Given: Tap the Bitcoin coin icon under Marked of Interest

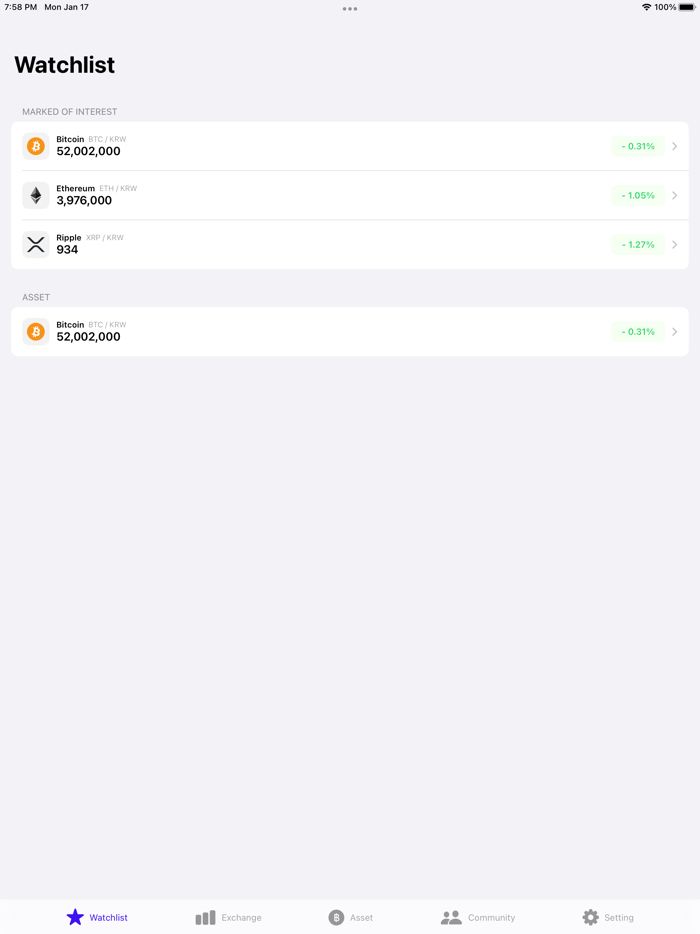Looking at the screenshot, I should point(36,146).
